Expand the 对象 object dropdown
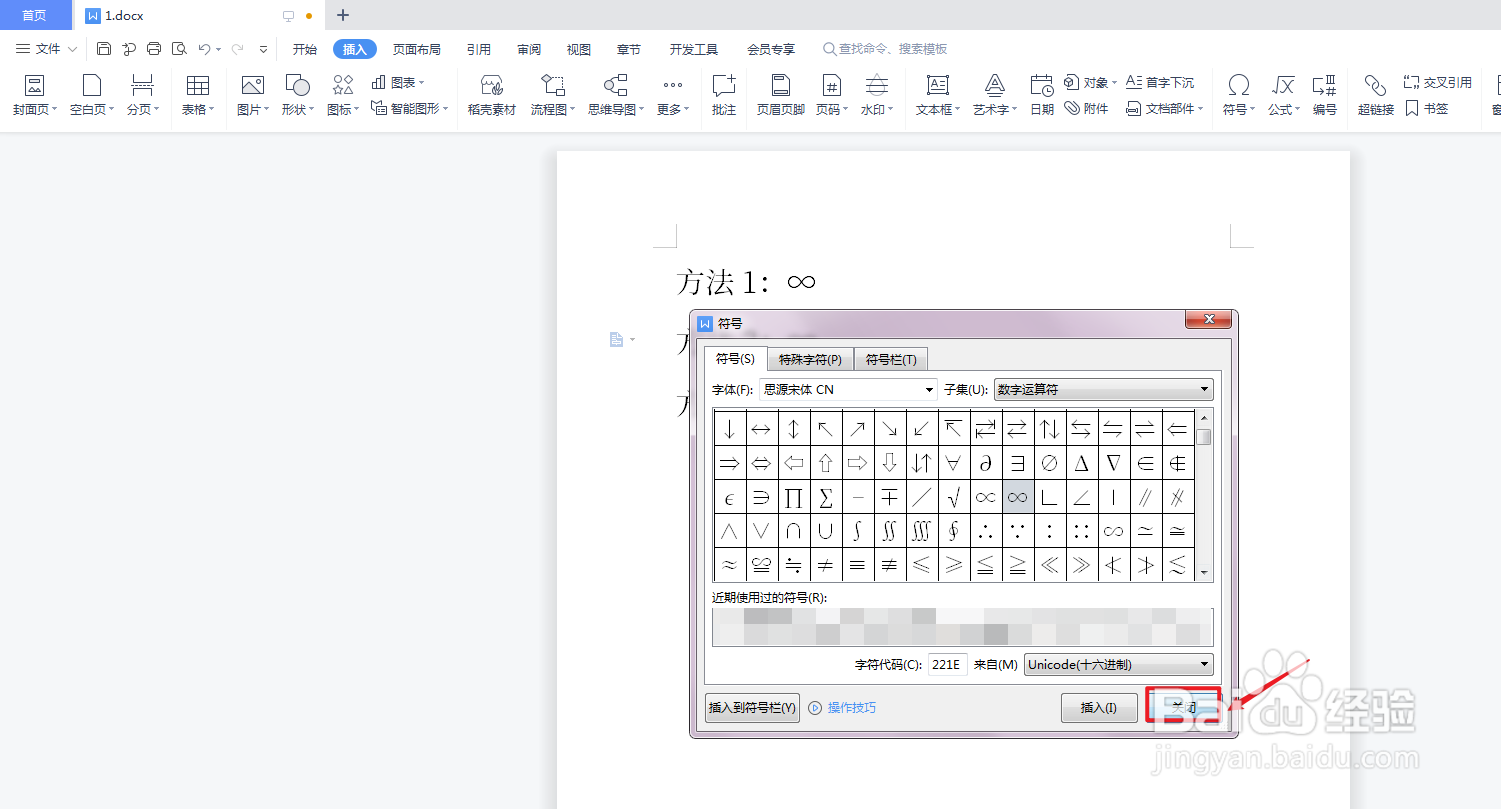Image resolution: width=1501 pixels, height=809 pixels. click(x=1090, y=82)
